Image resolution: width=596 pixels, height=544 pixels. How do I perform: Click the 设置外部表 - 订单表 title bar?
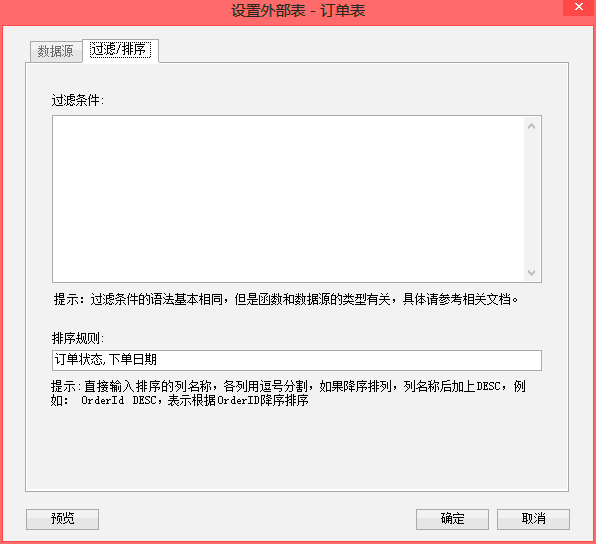tap(298, 11)
